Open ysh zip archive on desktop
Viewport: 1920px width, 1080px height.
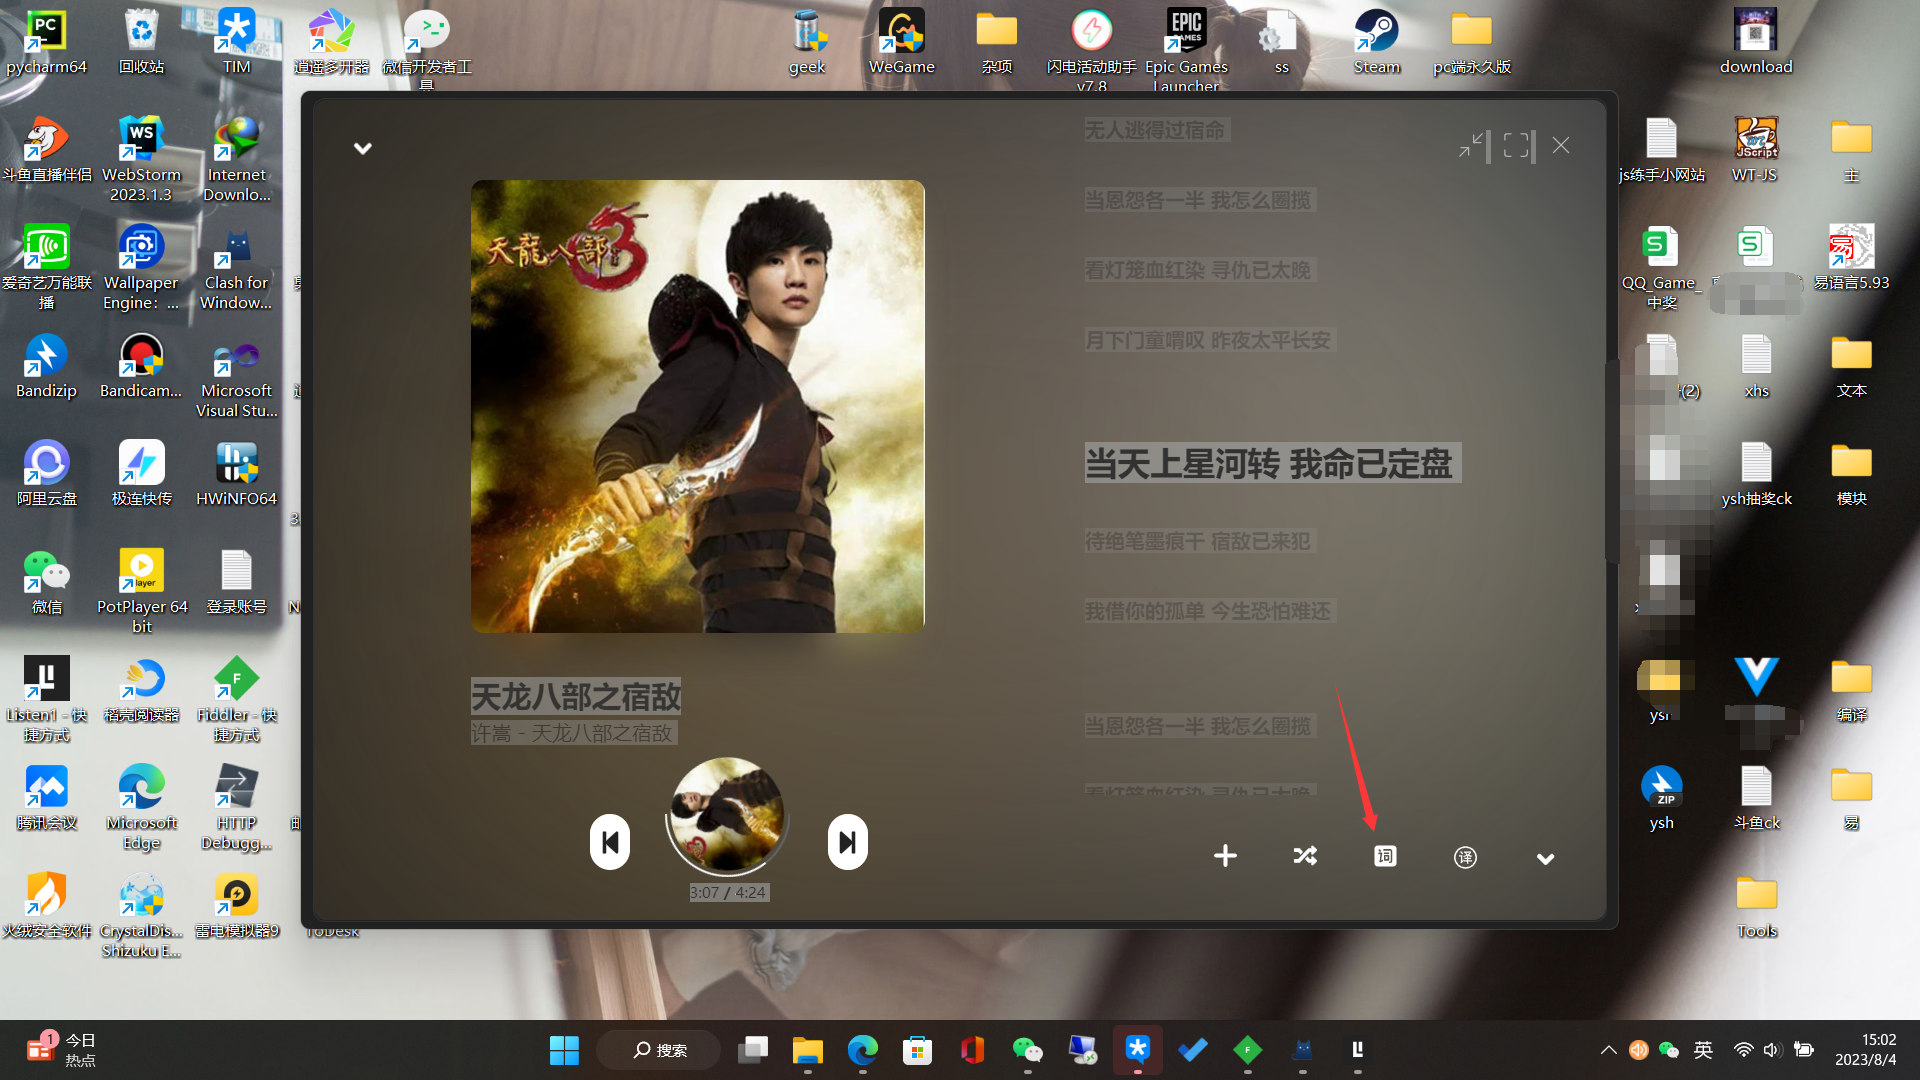tap(1661, 799)
